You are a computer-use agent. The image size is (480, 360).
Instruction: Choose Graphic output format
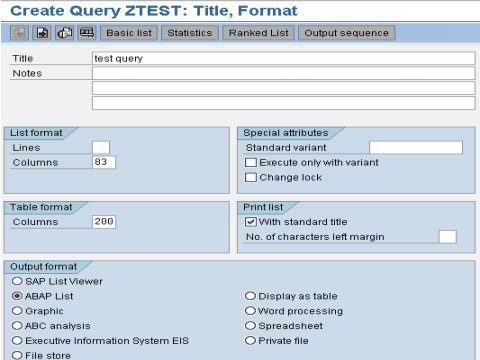17,311
